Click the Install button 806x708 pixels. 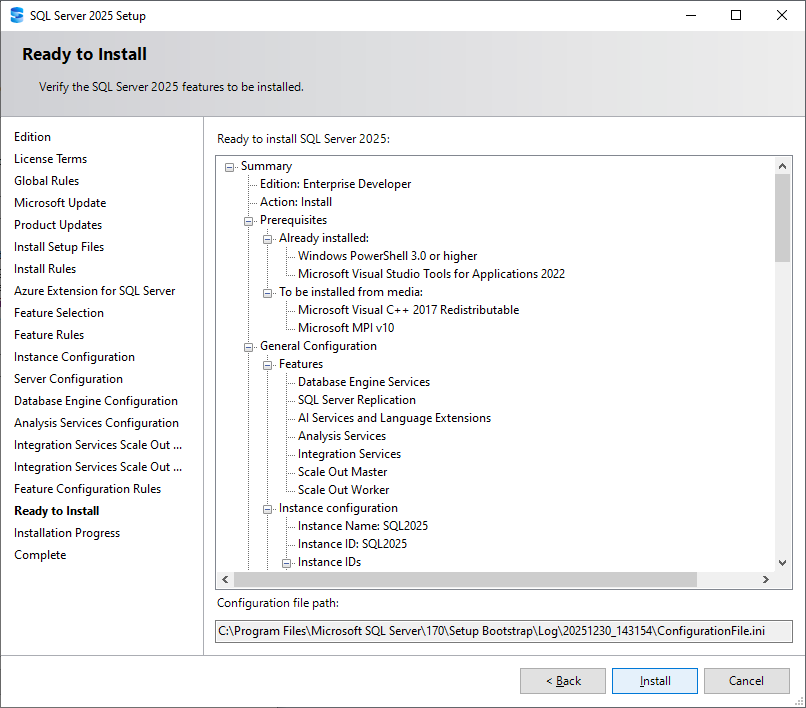(654, 681)
